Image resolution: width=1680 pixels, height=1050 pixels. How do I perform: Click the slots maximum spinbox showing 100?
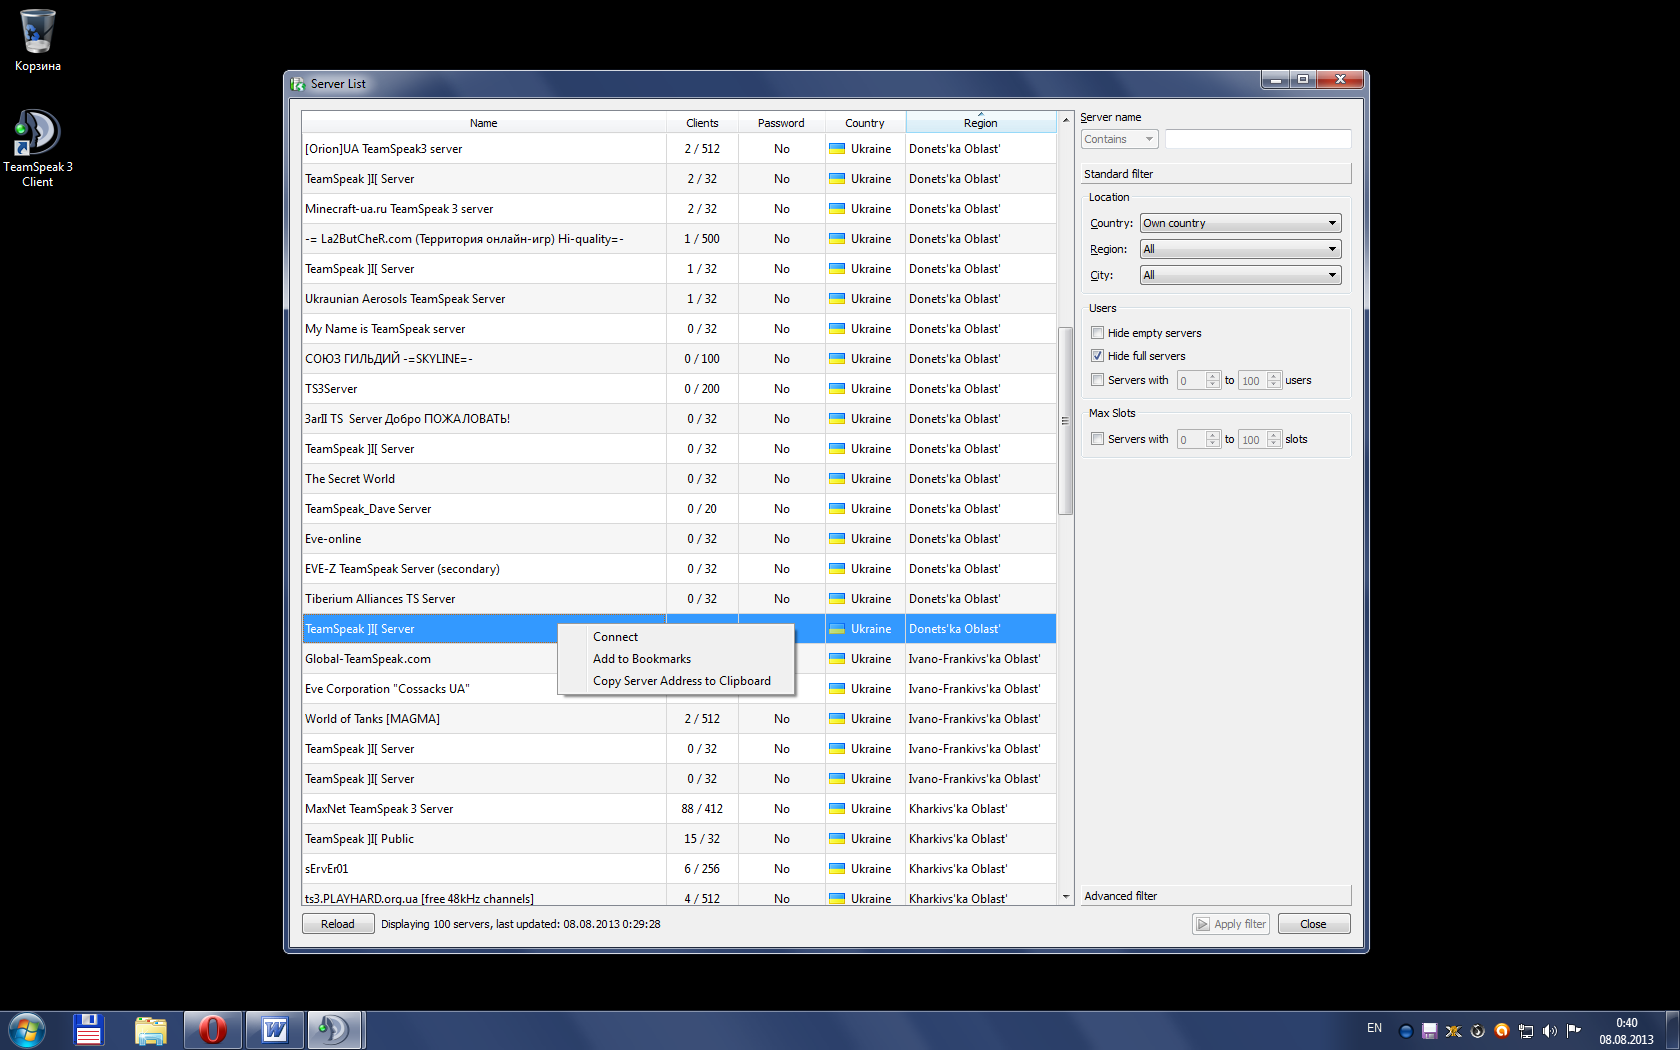pyautogui.click(x=1260, y=439)
